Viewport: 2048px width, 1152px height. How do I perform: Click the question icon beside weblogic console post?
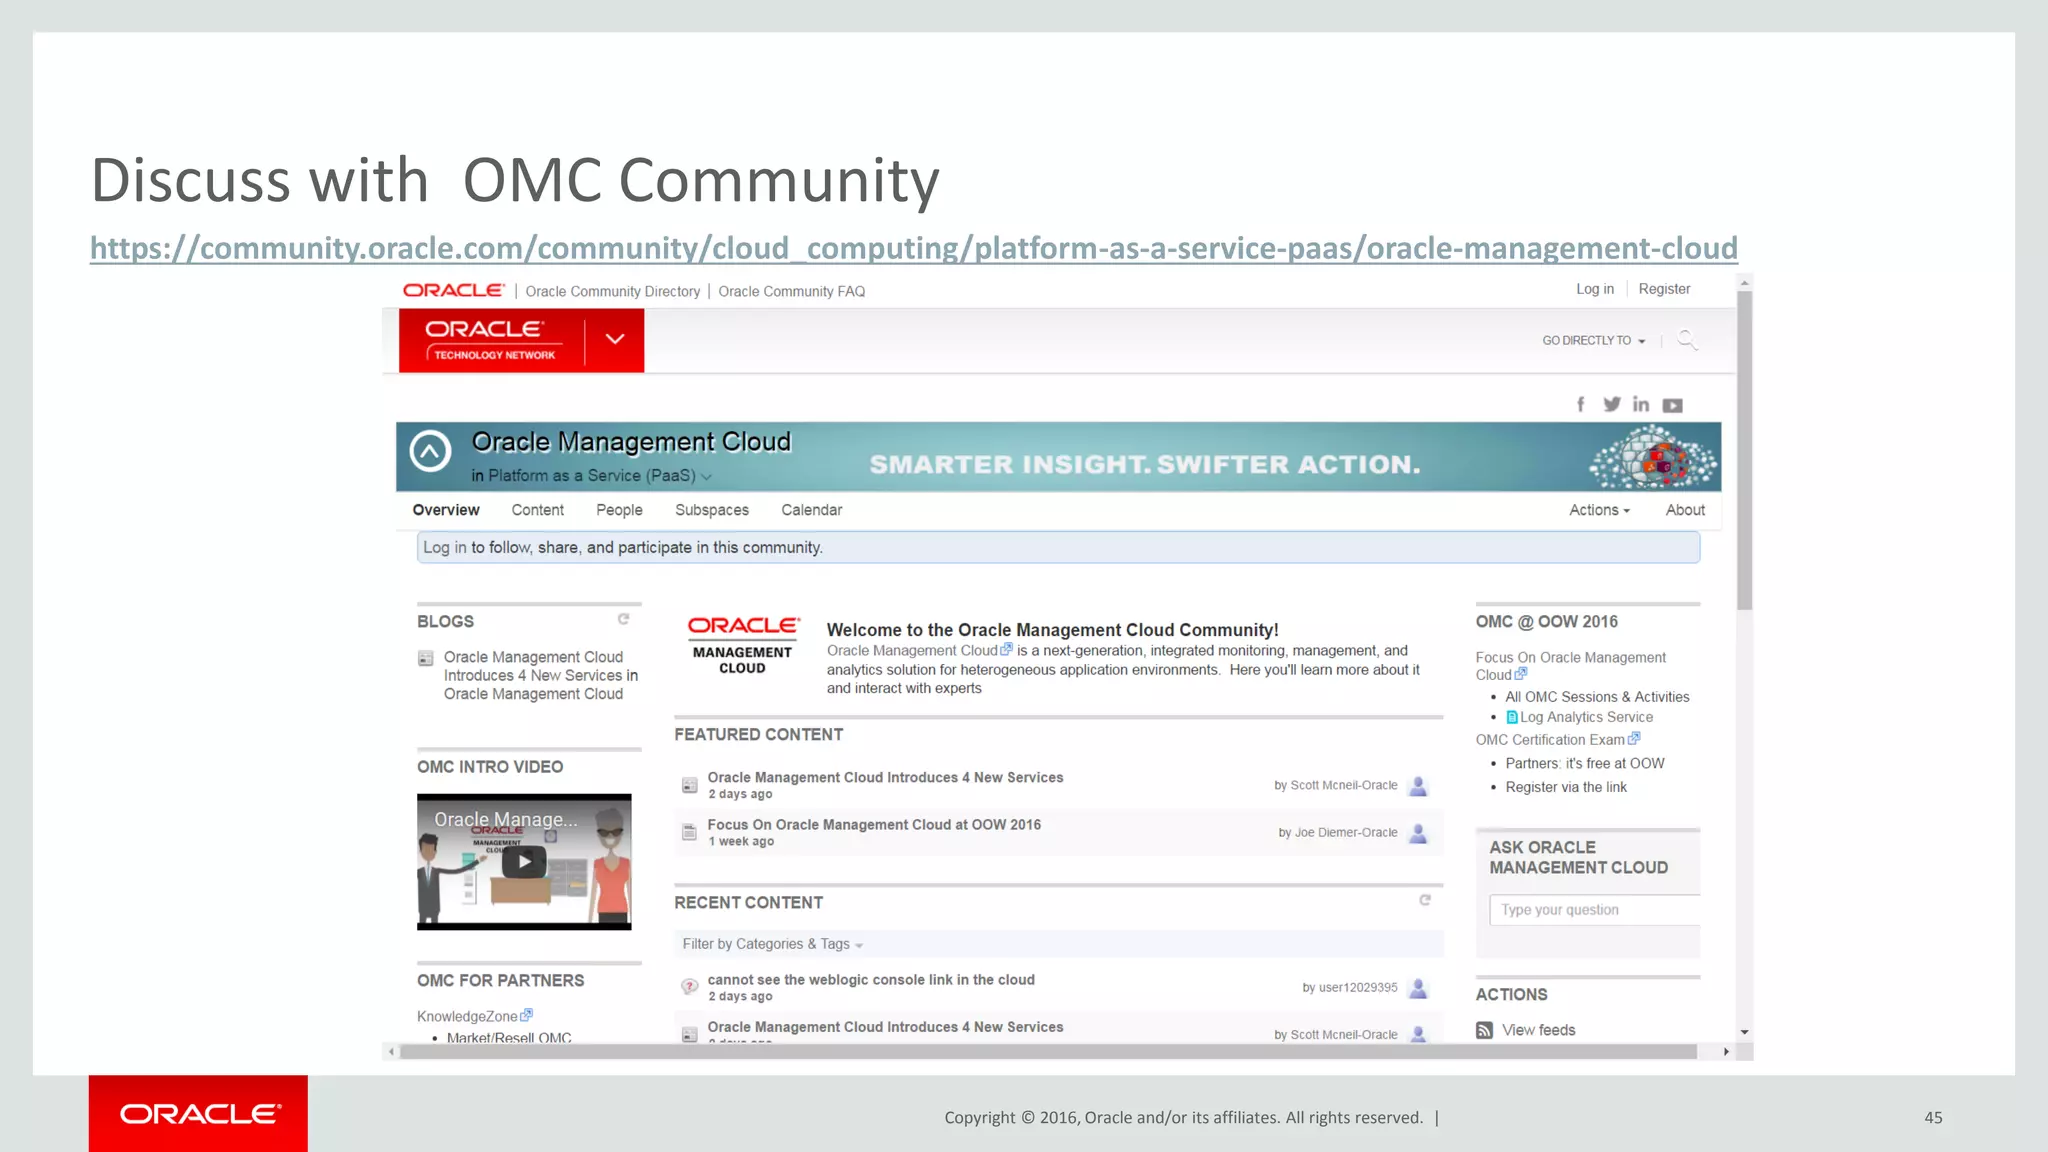tap(689, 986)
